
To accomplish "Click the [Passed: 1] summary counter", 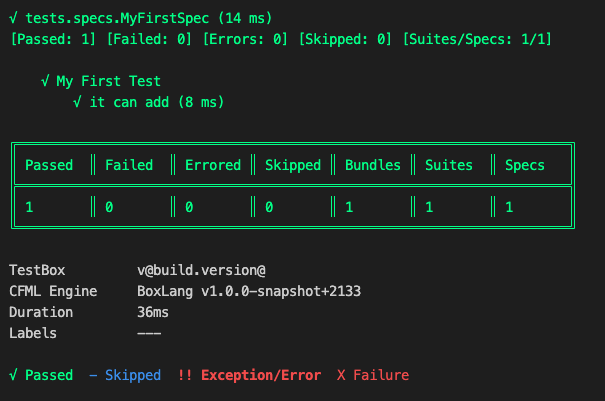I will point(49,38).
